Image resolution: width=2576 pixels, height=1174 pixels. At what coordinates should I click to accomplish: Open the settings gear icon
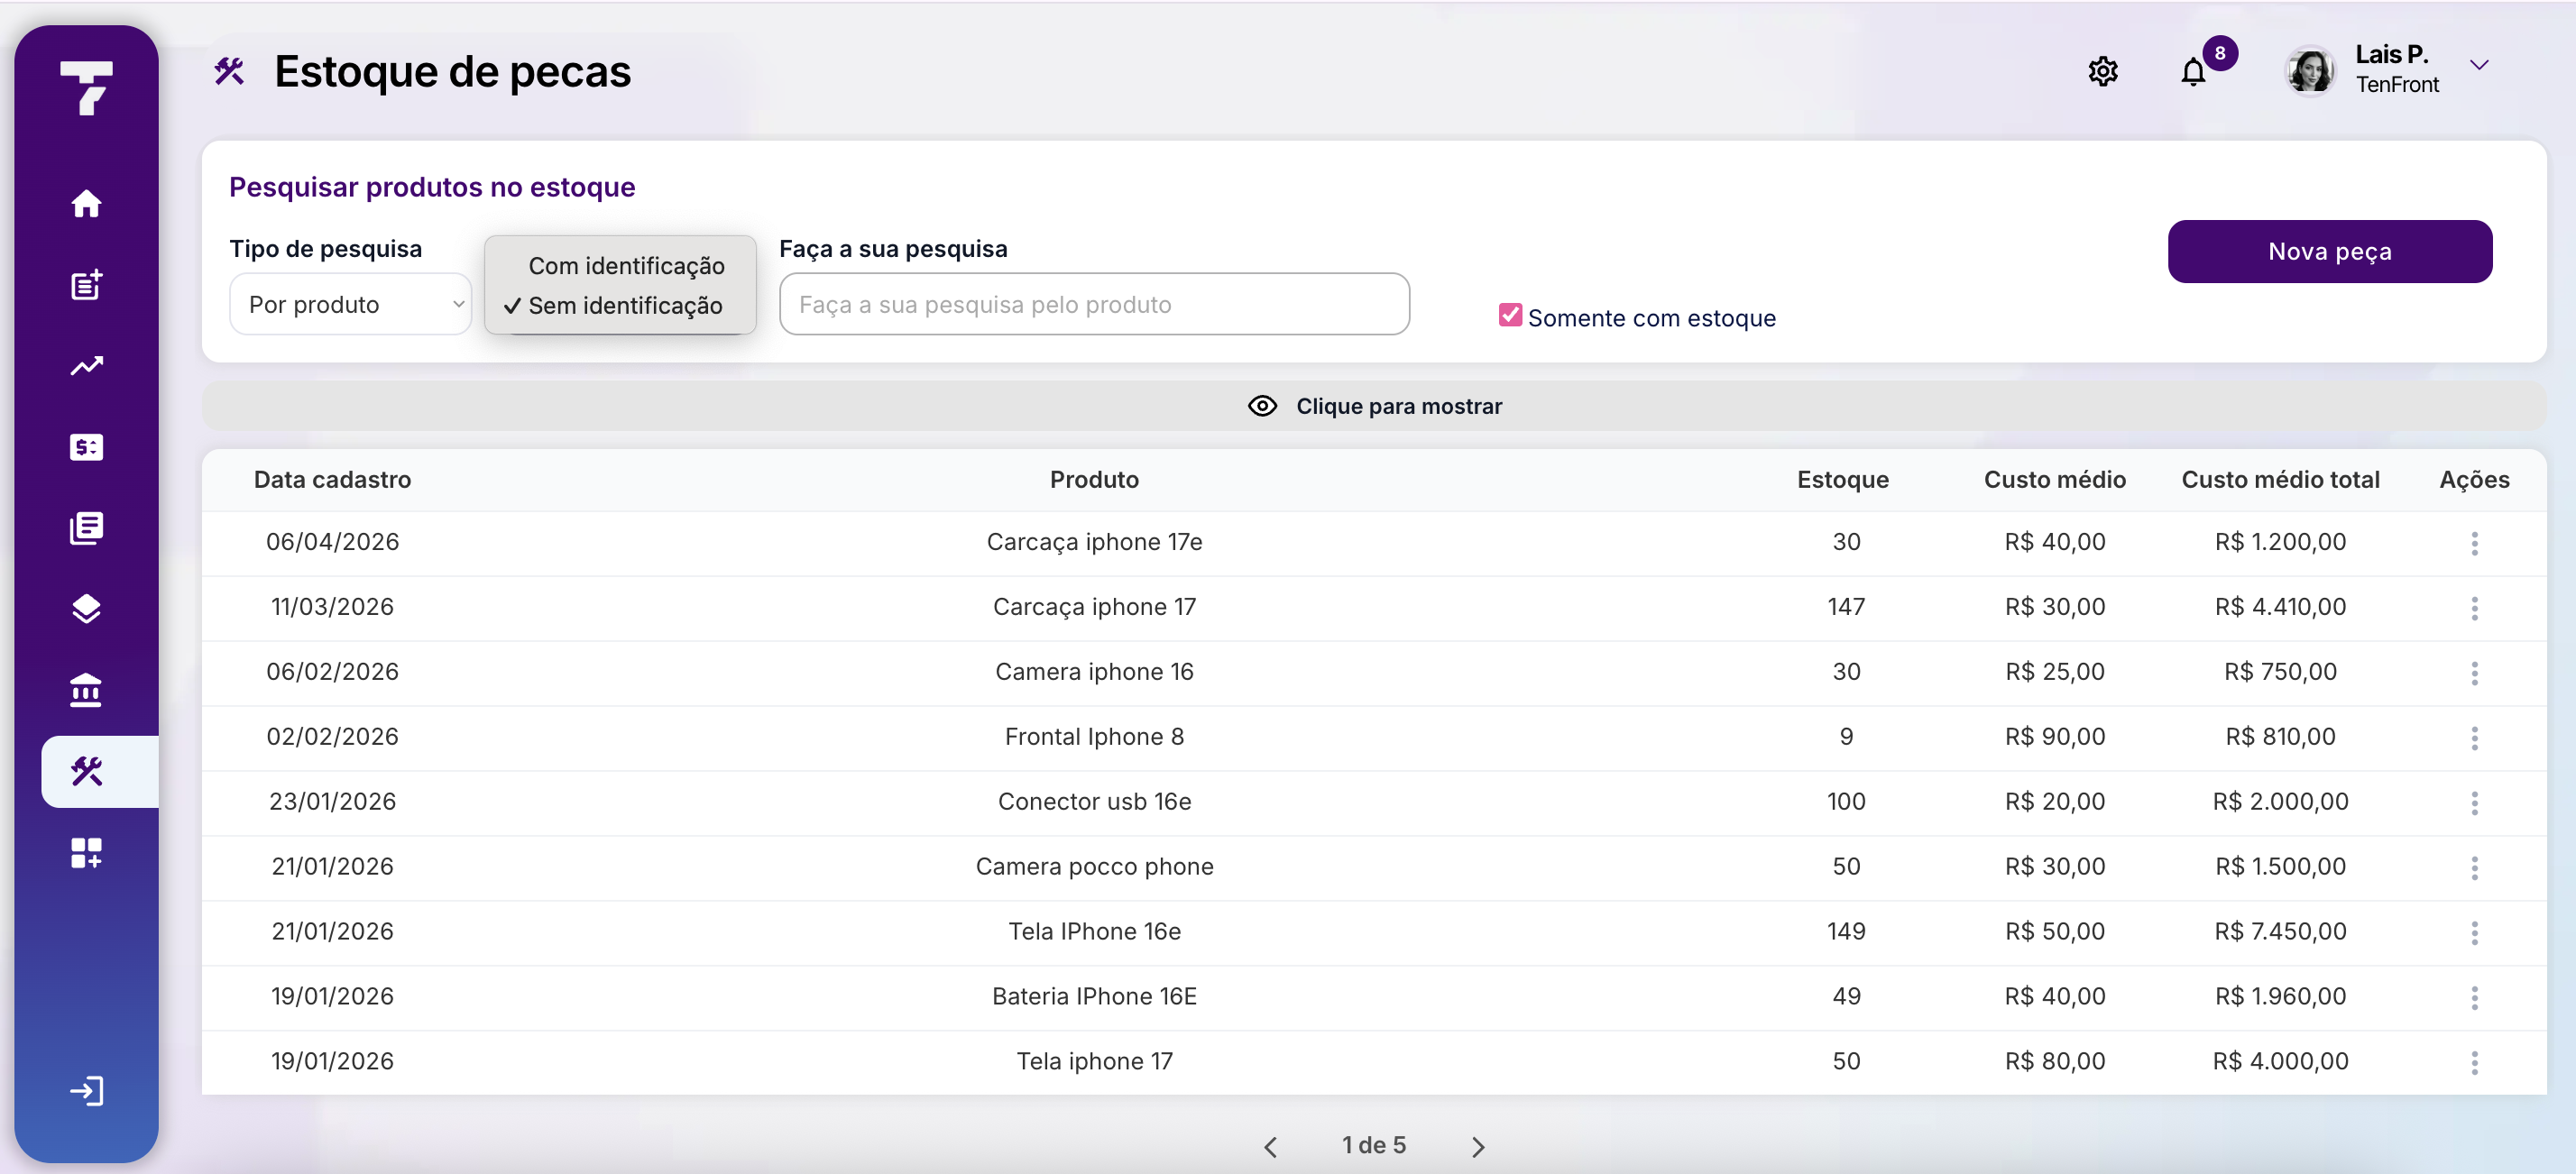point(2103,71)
